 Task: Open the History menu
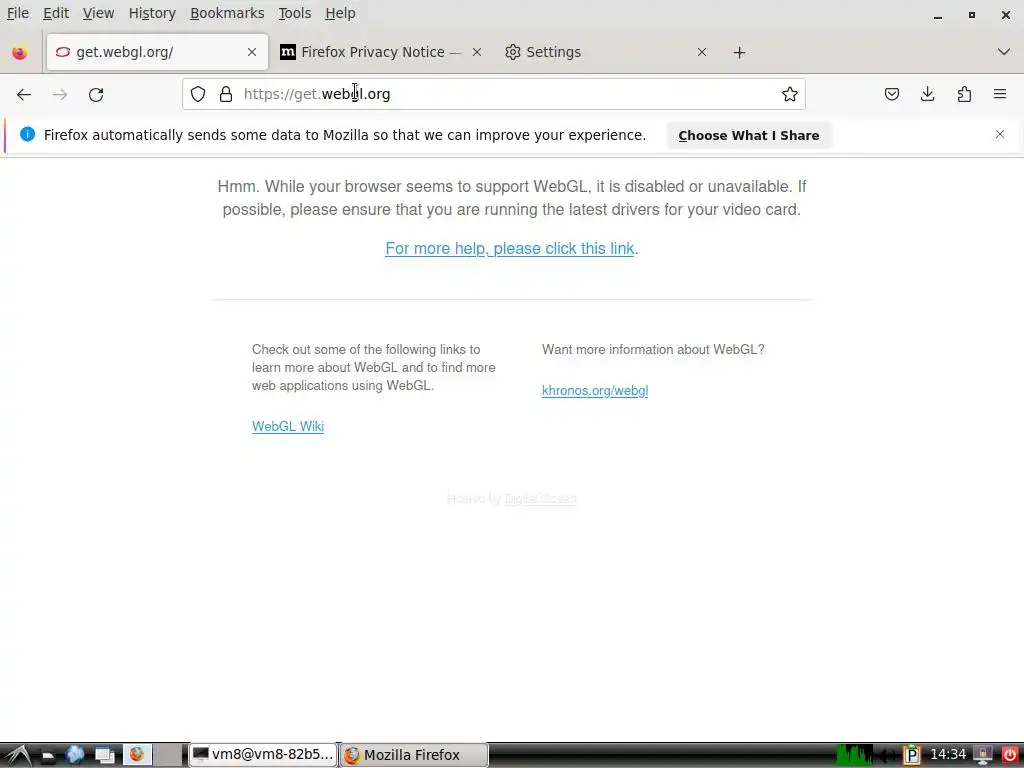tap(152, 13)
